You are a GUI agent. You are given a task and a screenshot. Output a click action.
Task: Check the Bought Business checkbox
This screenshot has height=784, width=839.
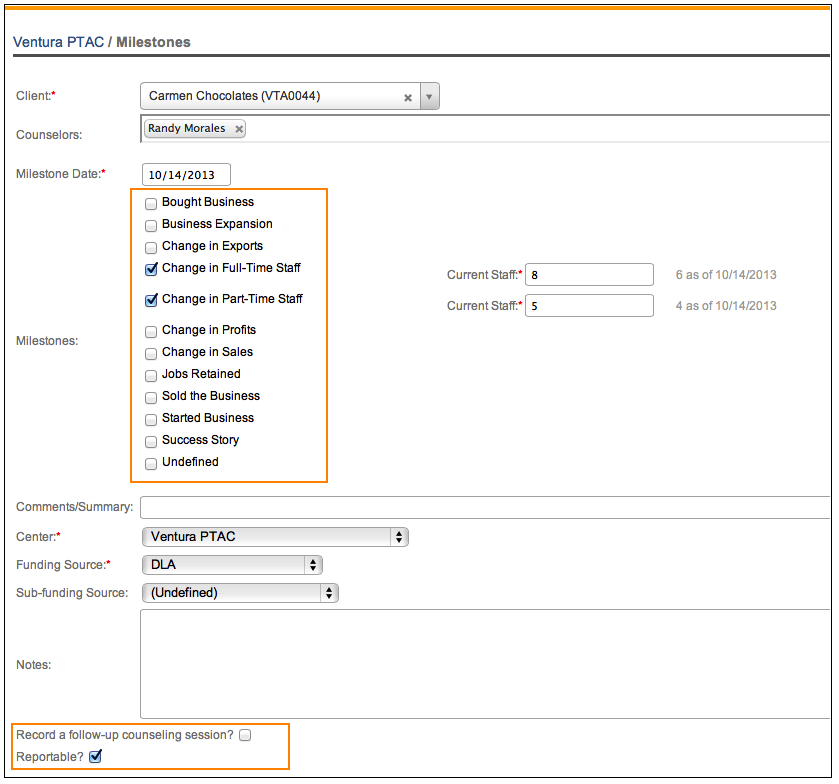pyautogui.click(x=151, y=203)
